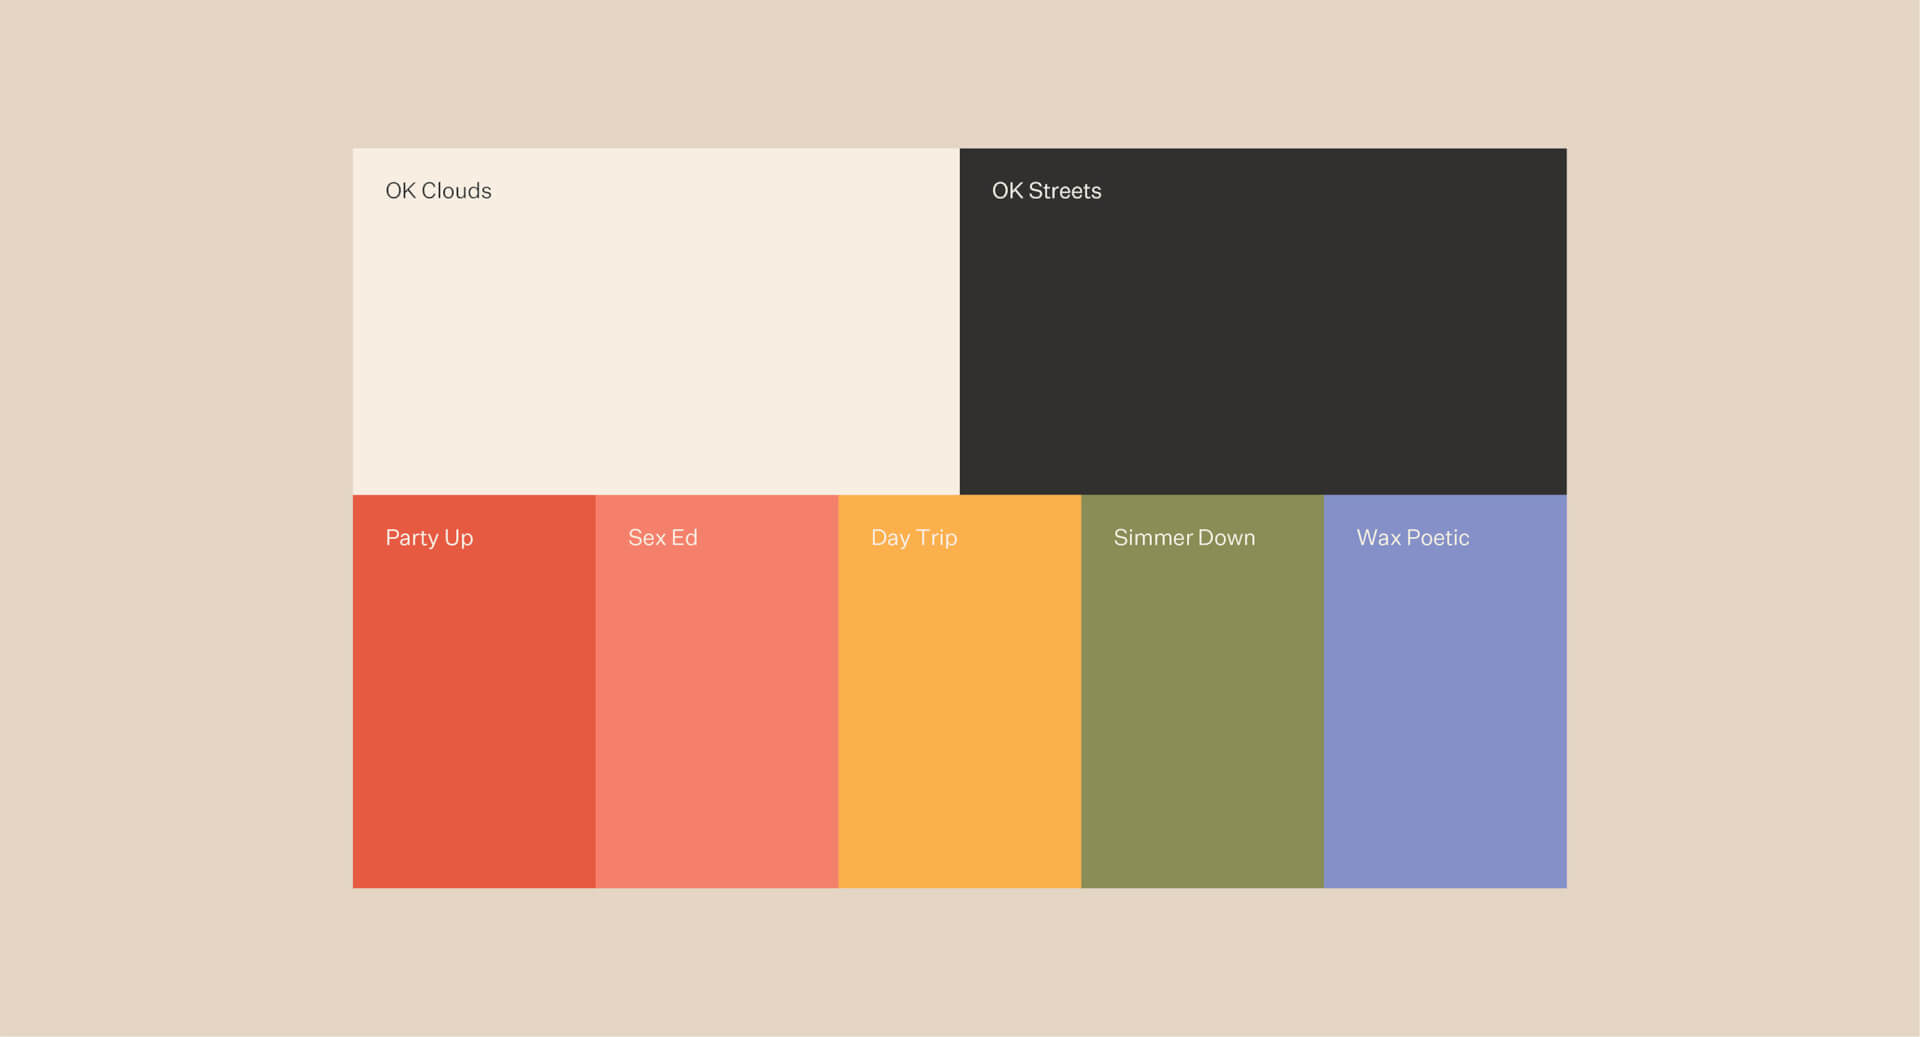Click the 'Sex Ed' text label

point(662,538)
